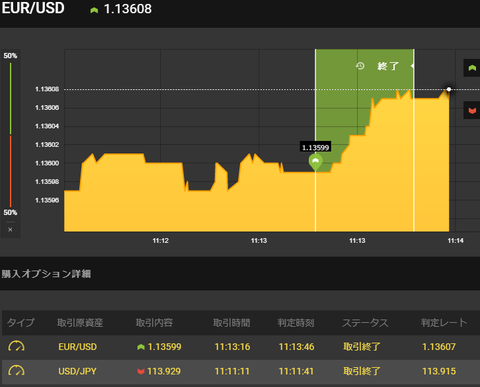This screenshot has height=387, width=480.
Task: Click the 取引内容 column header
Action: click(x=154, y=322)
